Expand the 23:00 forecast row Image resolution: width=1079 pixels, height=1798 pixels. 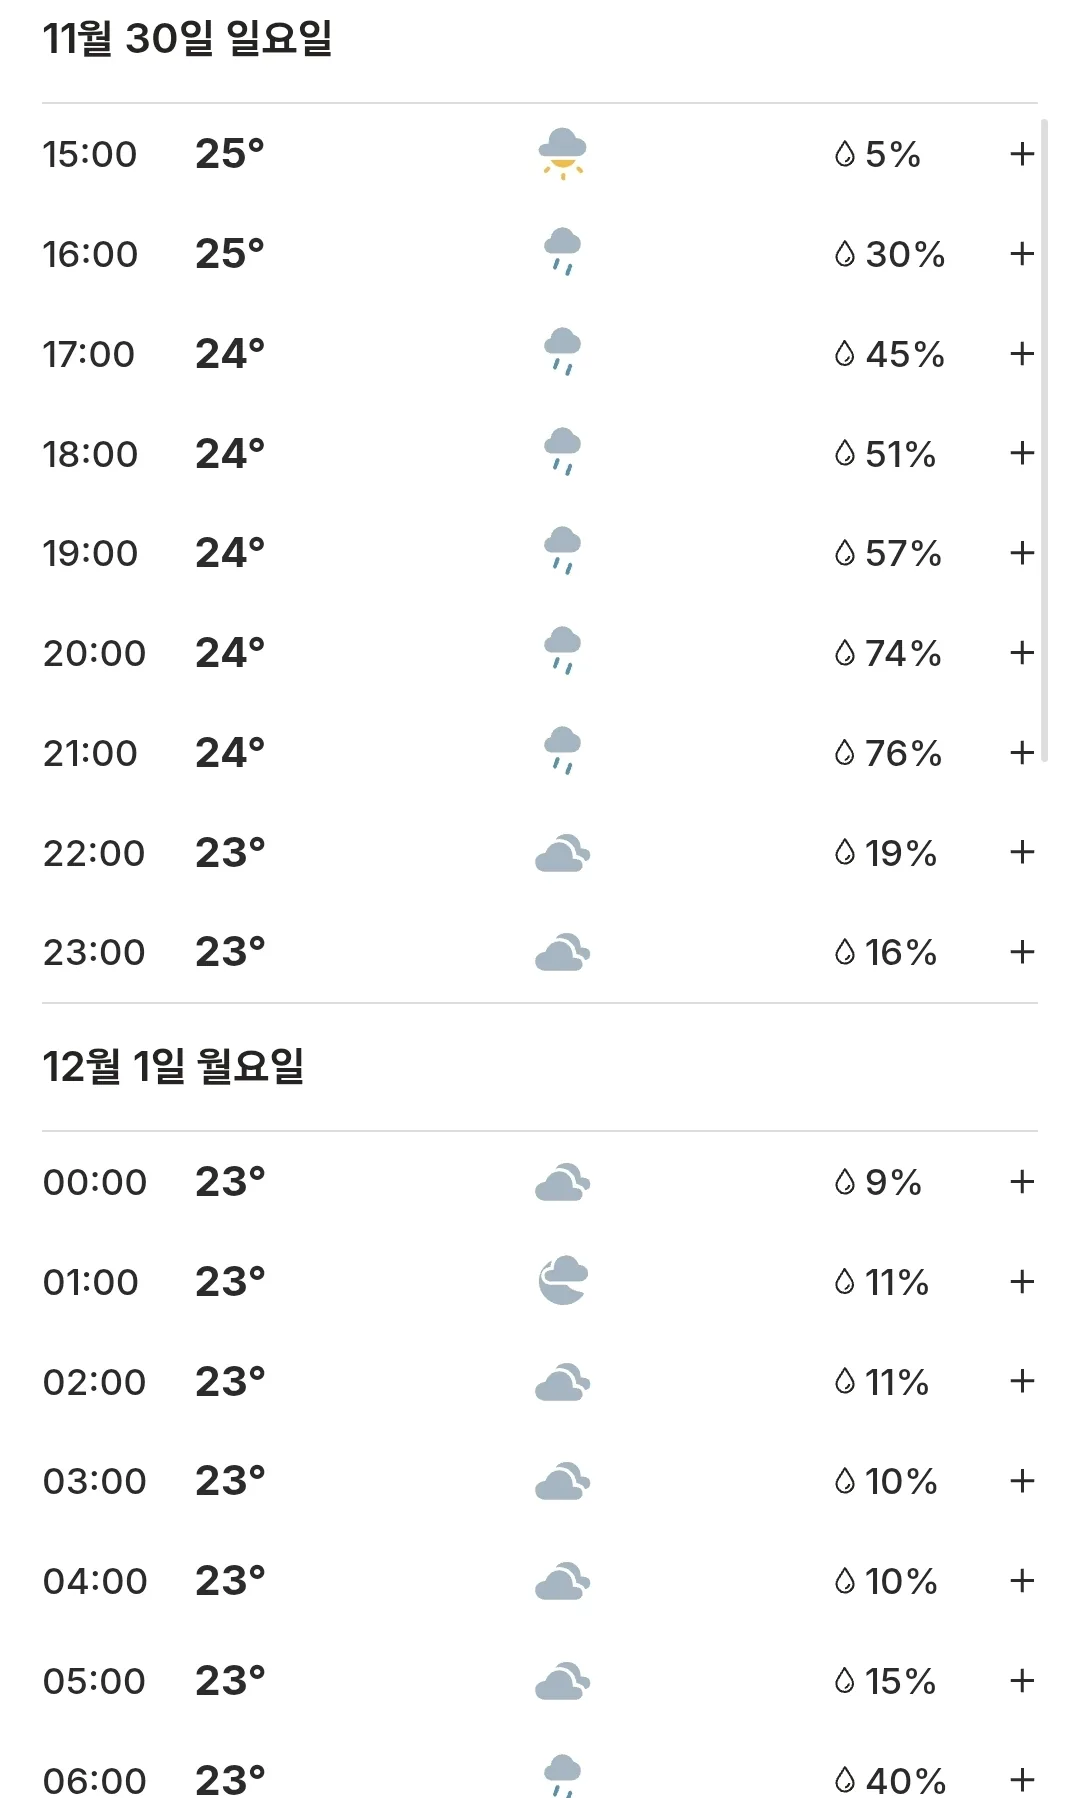pos(1021,952)
